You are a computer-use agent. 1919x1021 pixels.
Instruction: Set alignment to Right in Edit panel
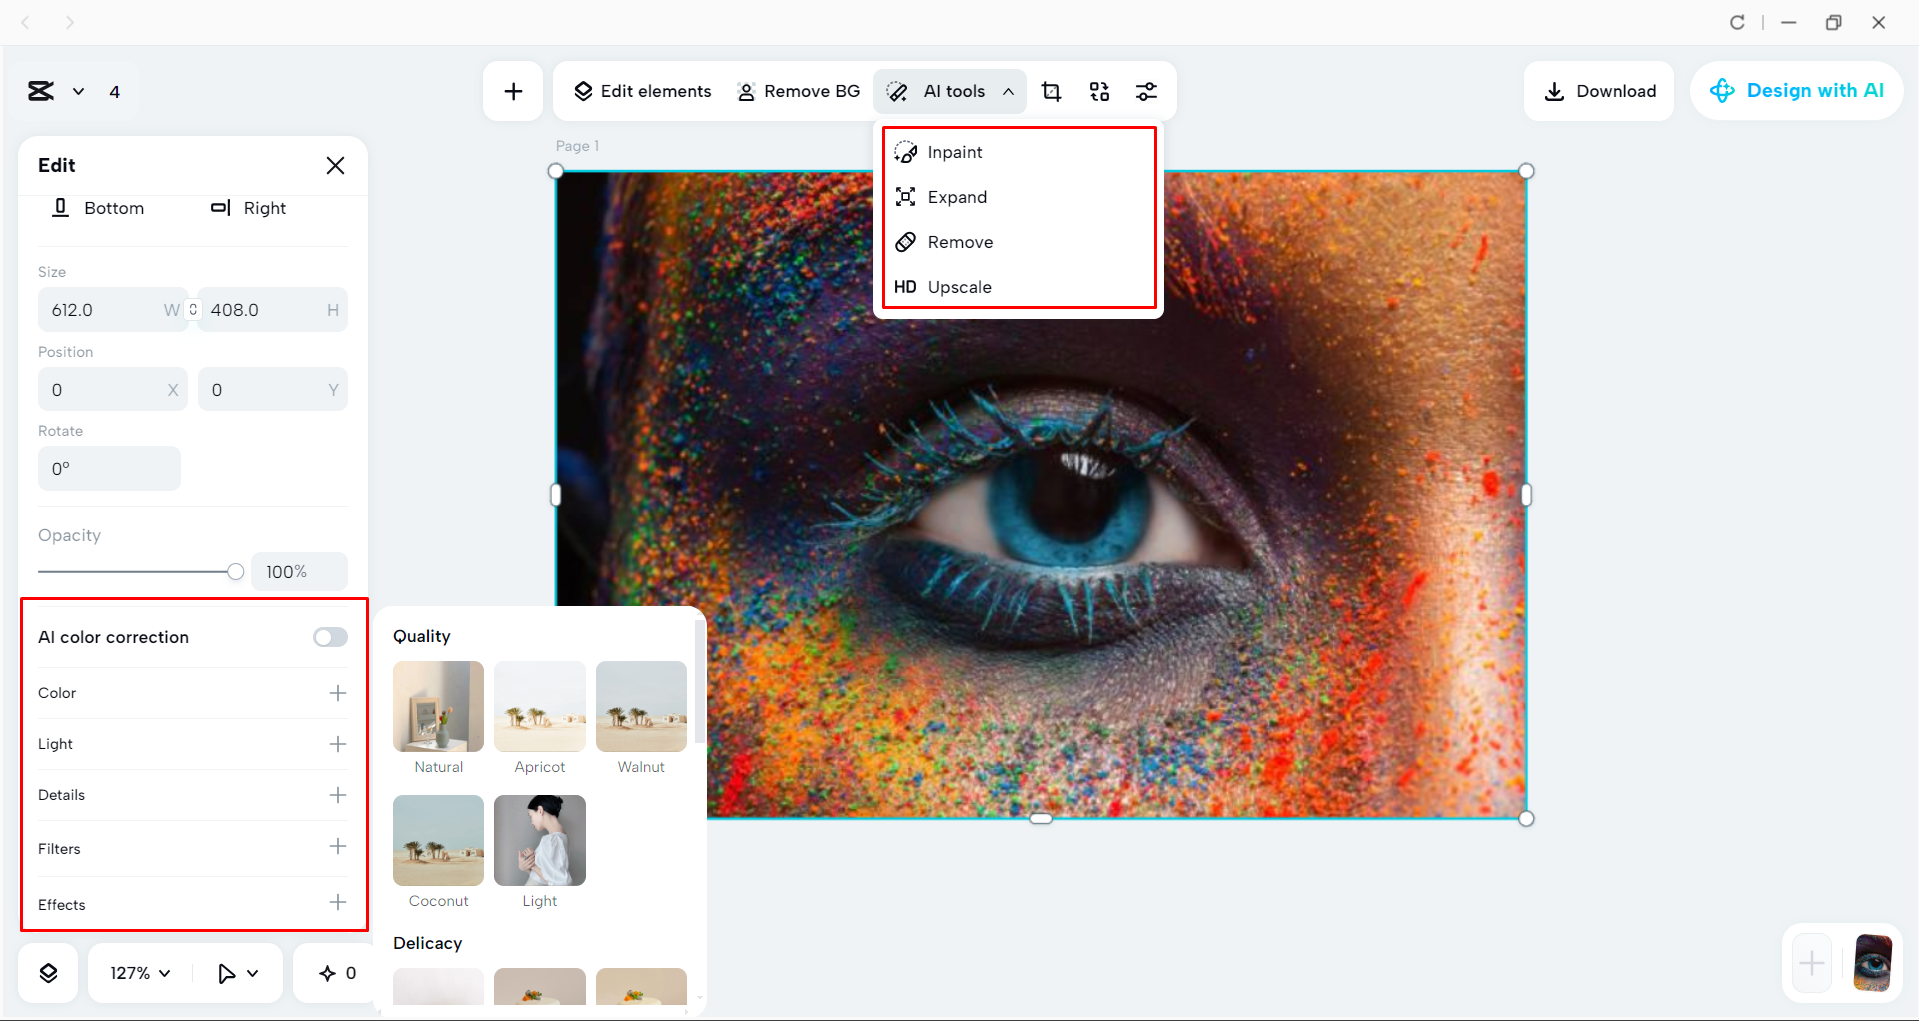coord(248,208)
